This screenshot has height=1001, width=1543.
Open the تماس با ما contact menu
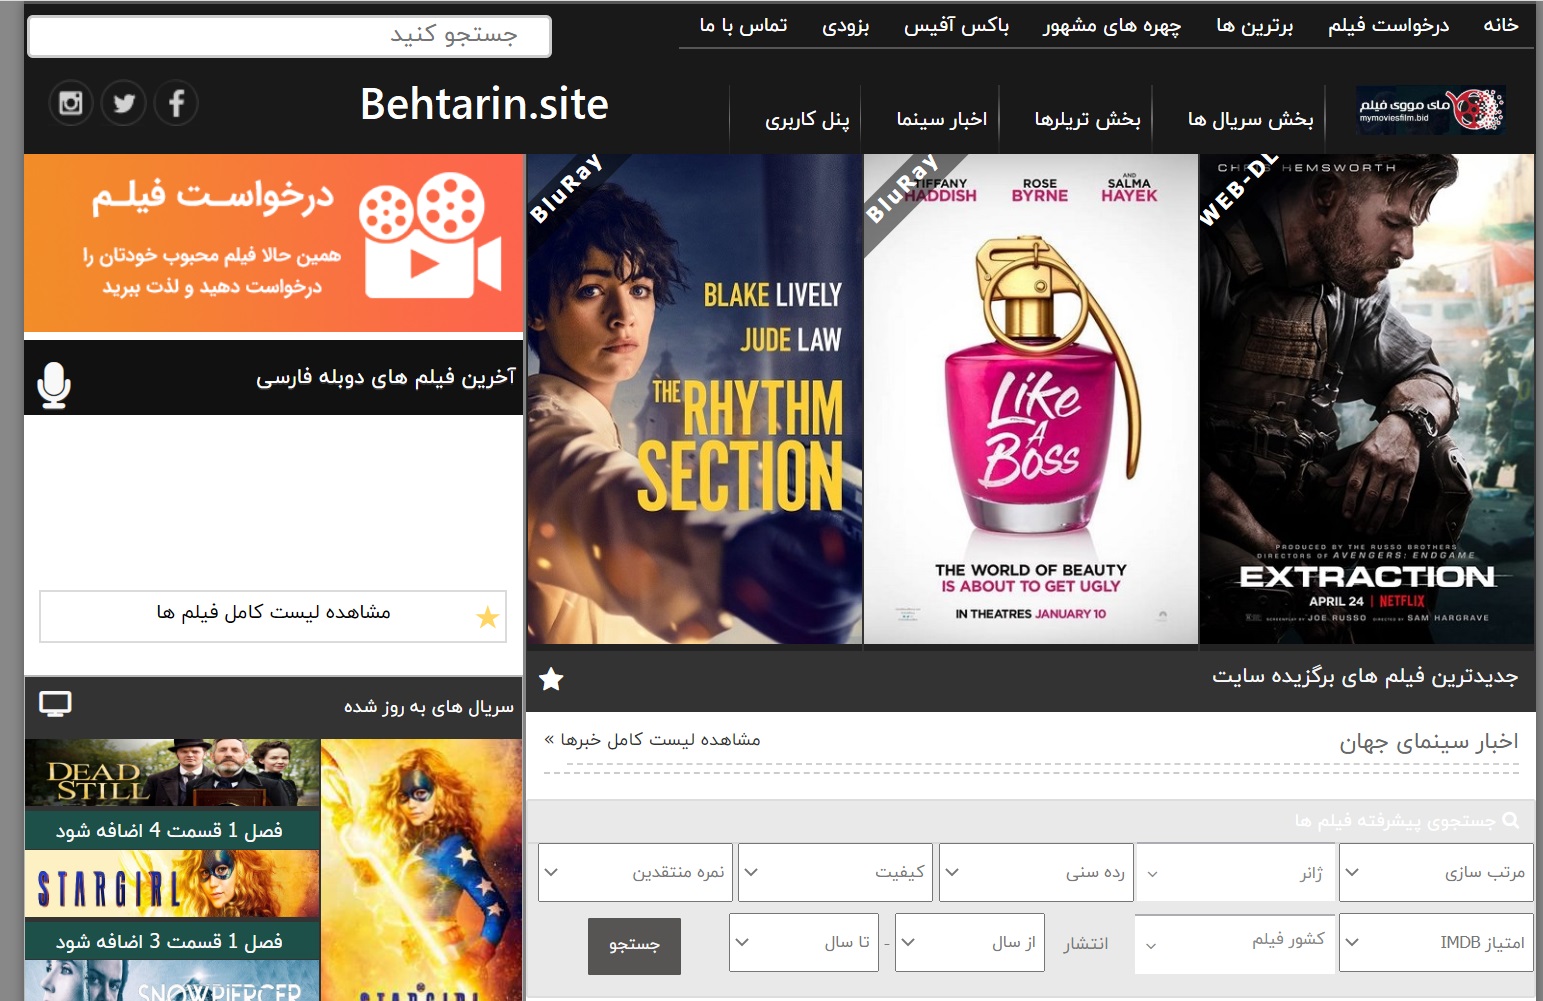pos(743,25)
